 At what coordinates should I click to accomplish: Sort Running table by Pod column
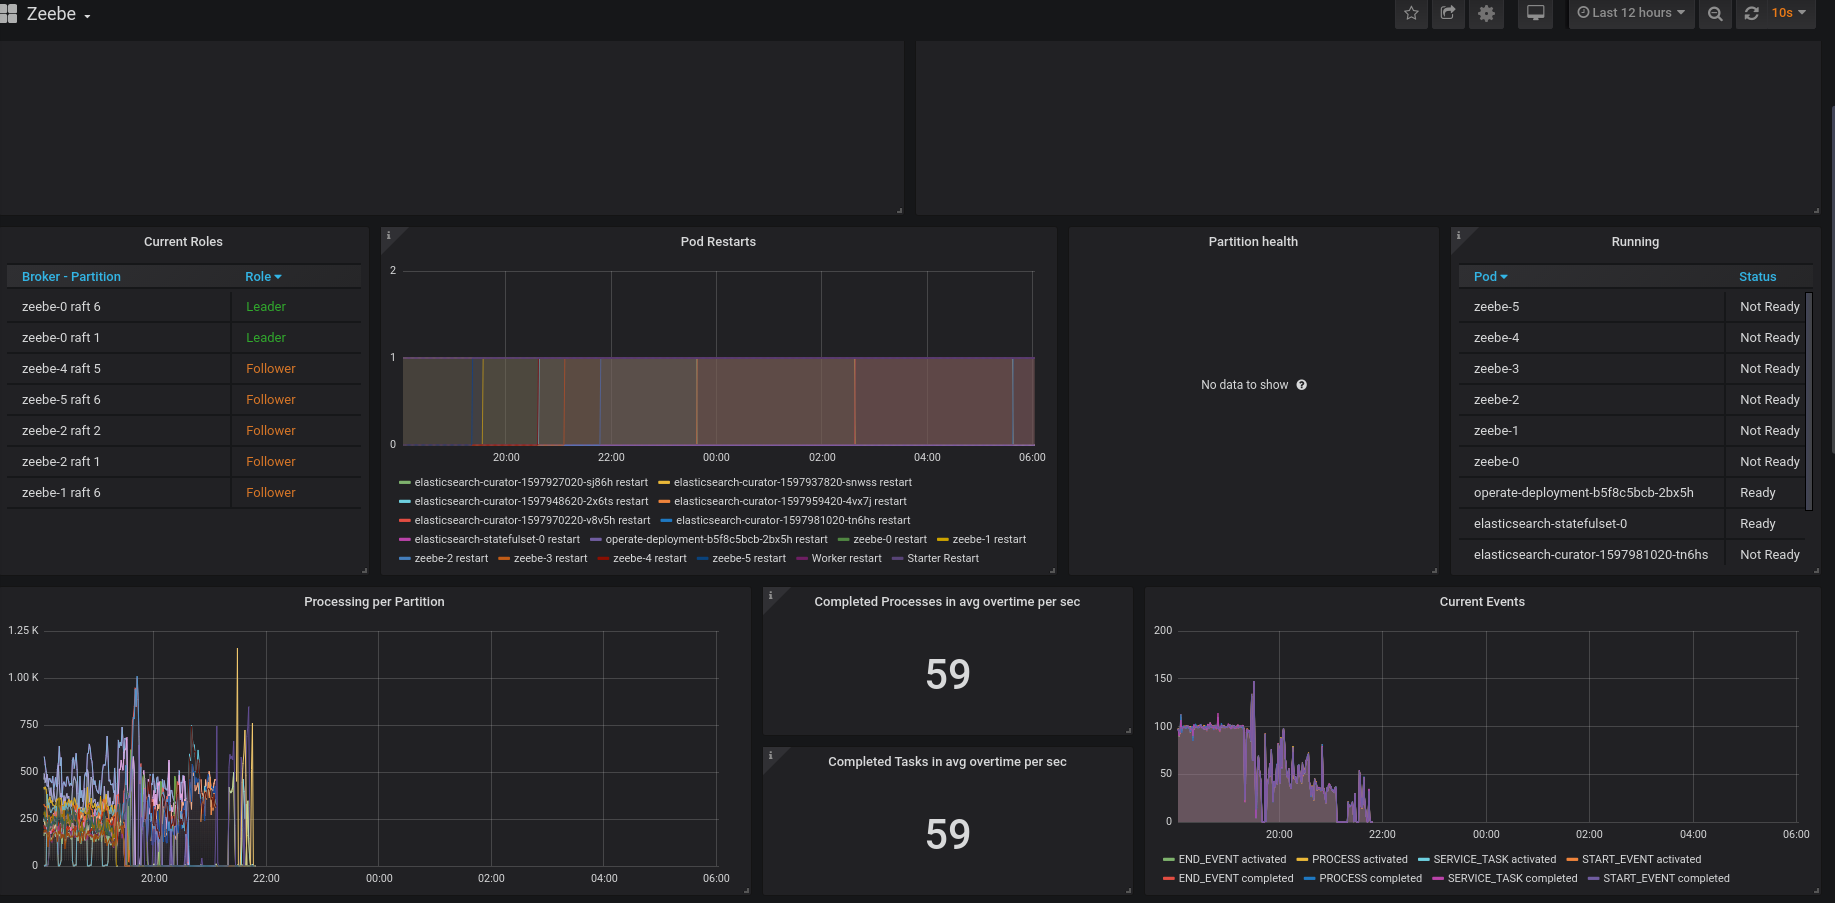click(1490, 277)
